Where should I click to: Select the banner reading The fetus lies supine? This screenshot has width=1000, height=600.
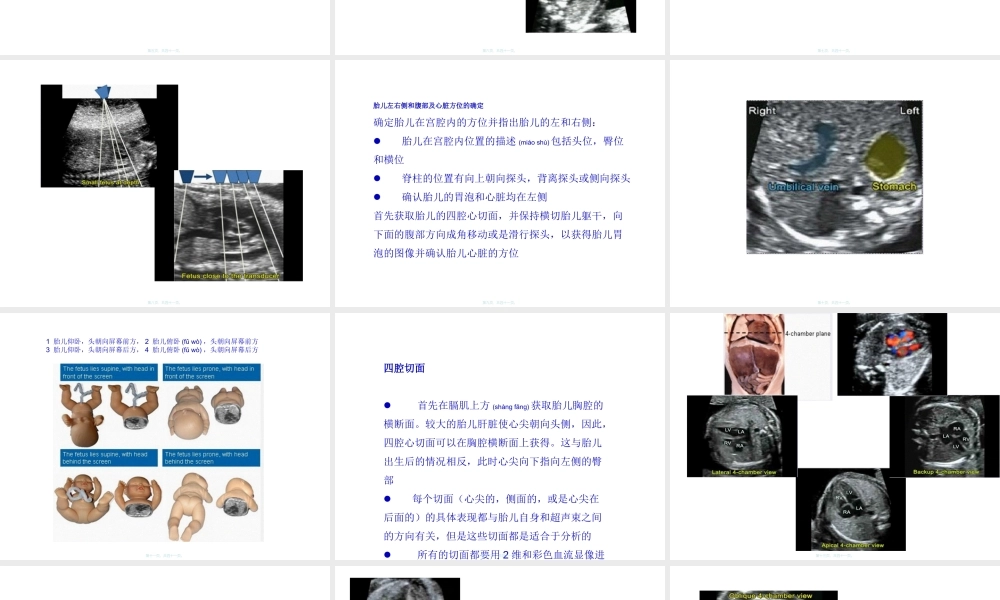pyautogui.click(x=108, y=371)
